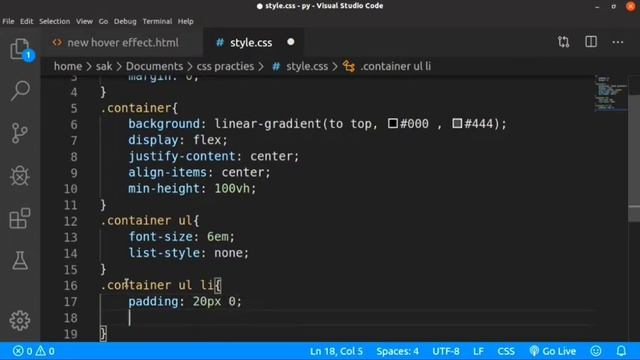
Task: Open the Terminal menu
Action: coord(157,21)
